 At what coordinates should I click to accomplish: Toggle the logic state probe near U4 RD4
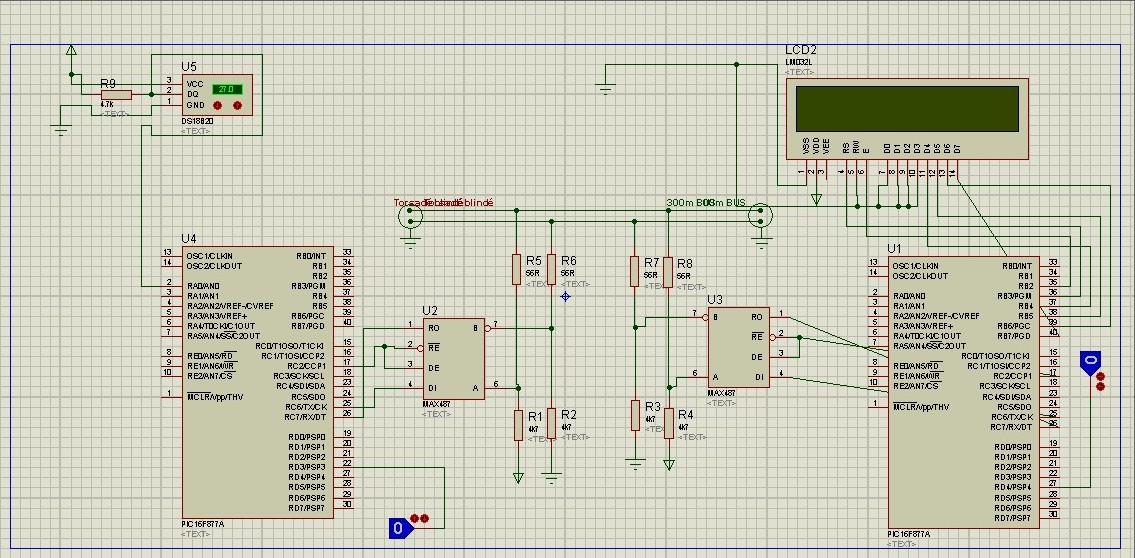pos(401,528)
